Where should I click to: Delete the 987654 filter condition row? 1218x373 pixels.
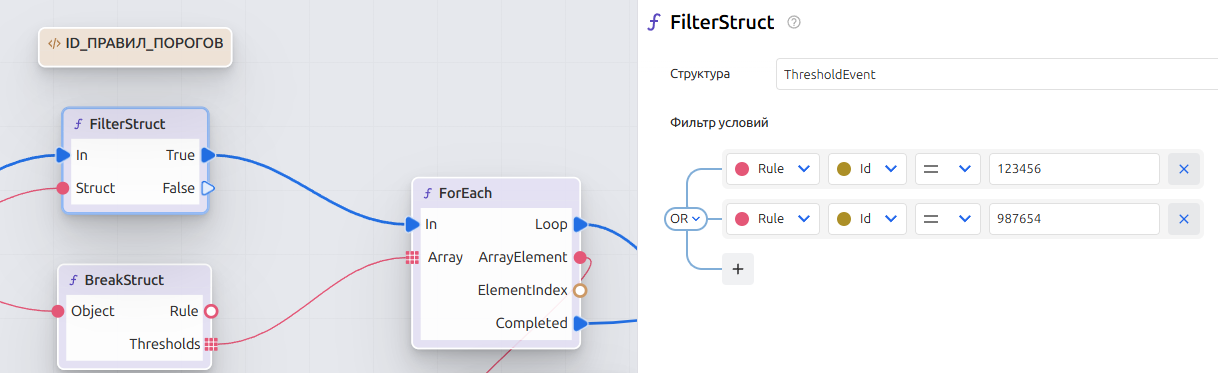coord(1183,219)
